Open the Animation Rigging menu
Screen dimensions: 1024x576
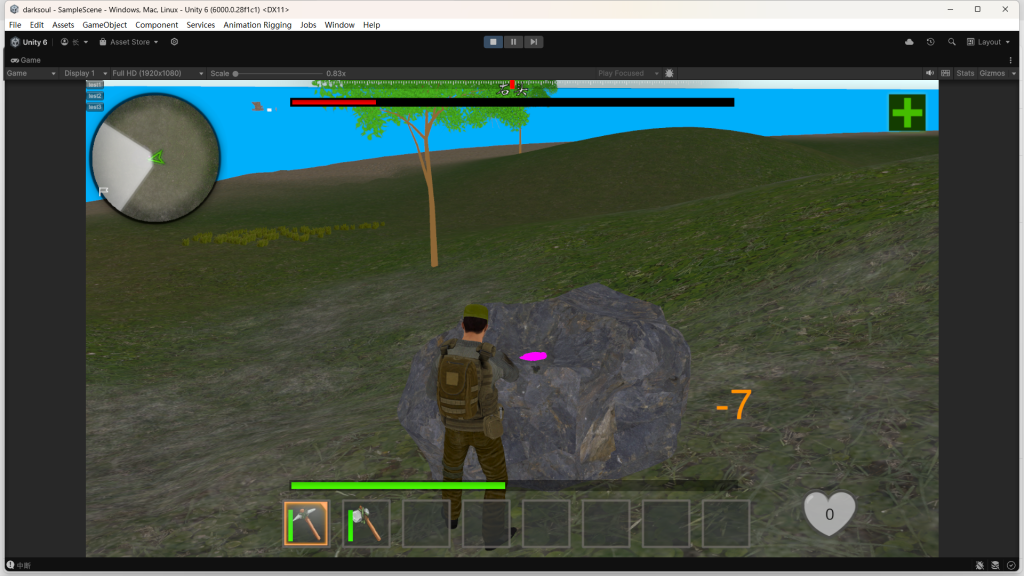[x=256, y=24]
